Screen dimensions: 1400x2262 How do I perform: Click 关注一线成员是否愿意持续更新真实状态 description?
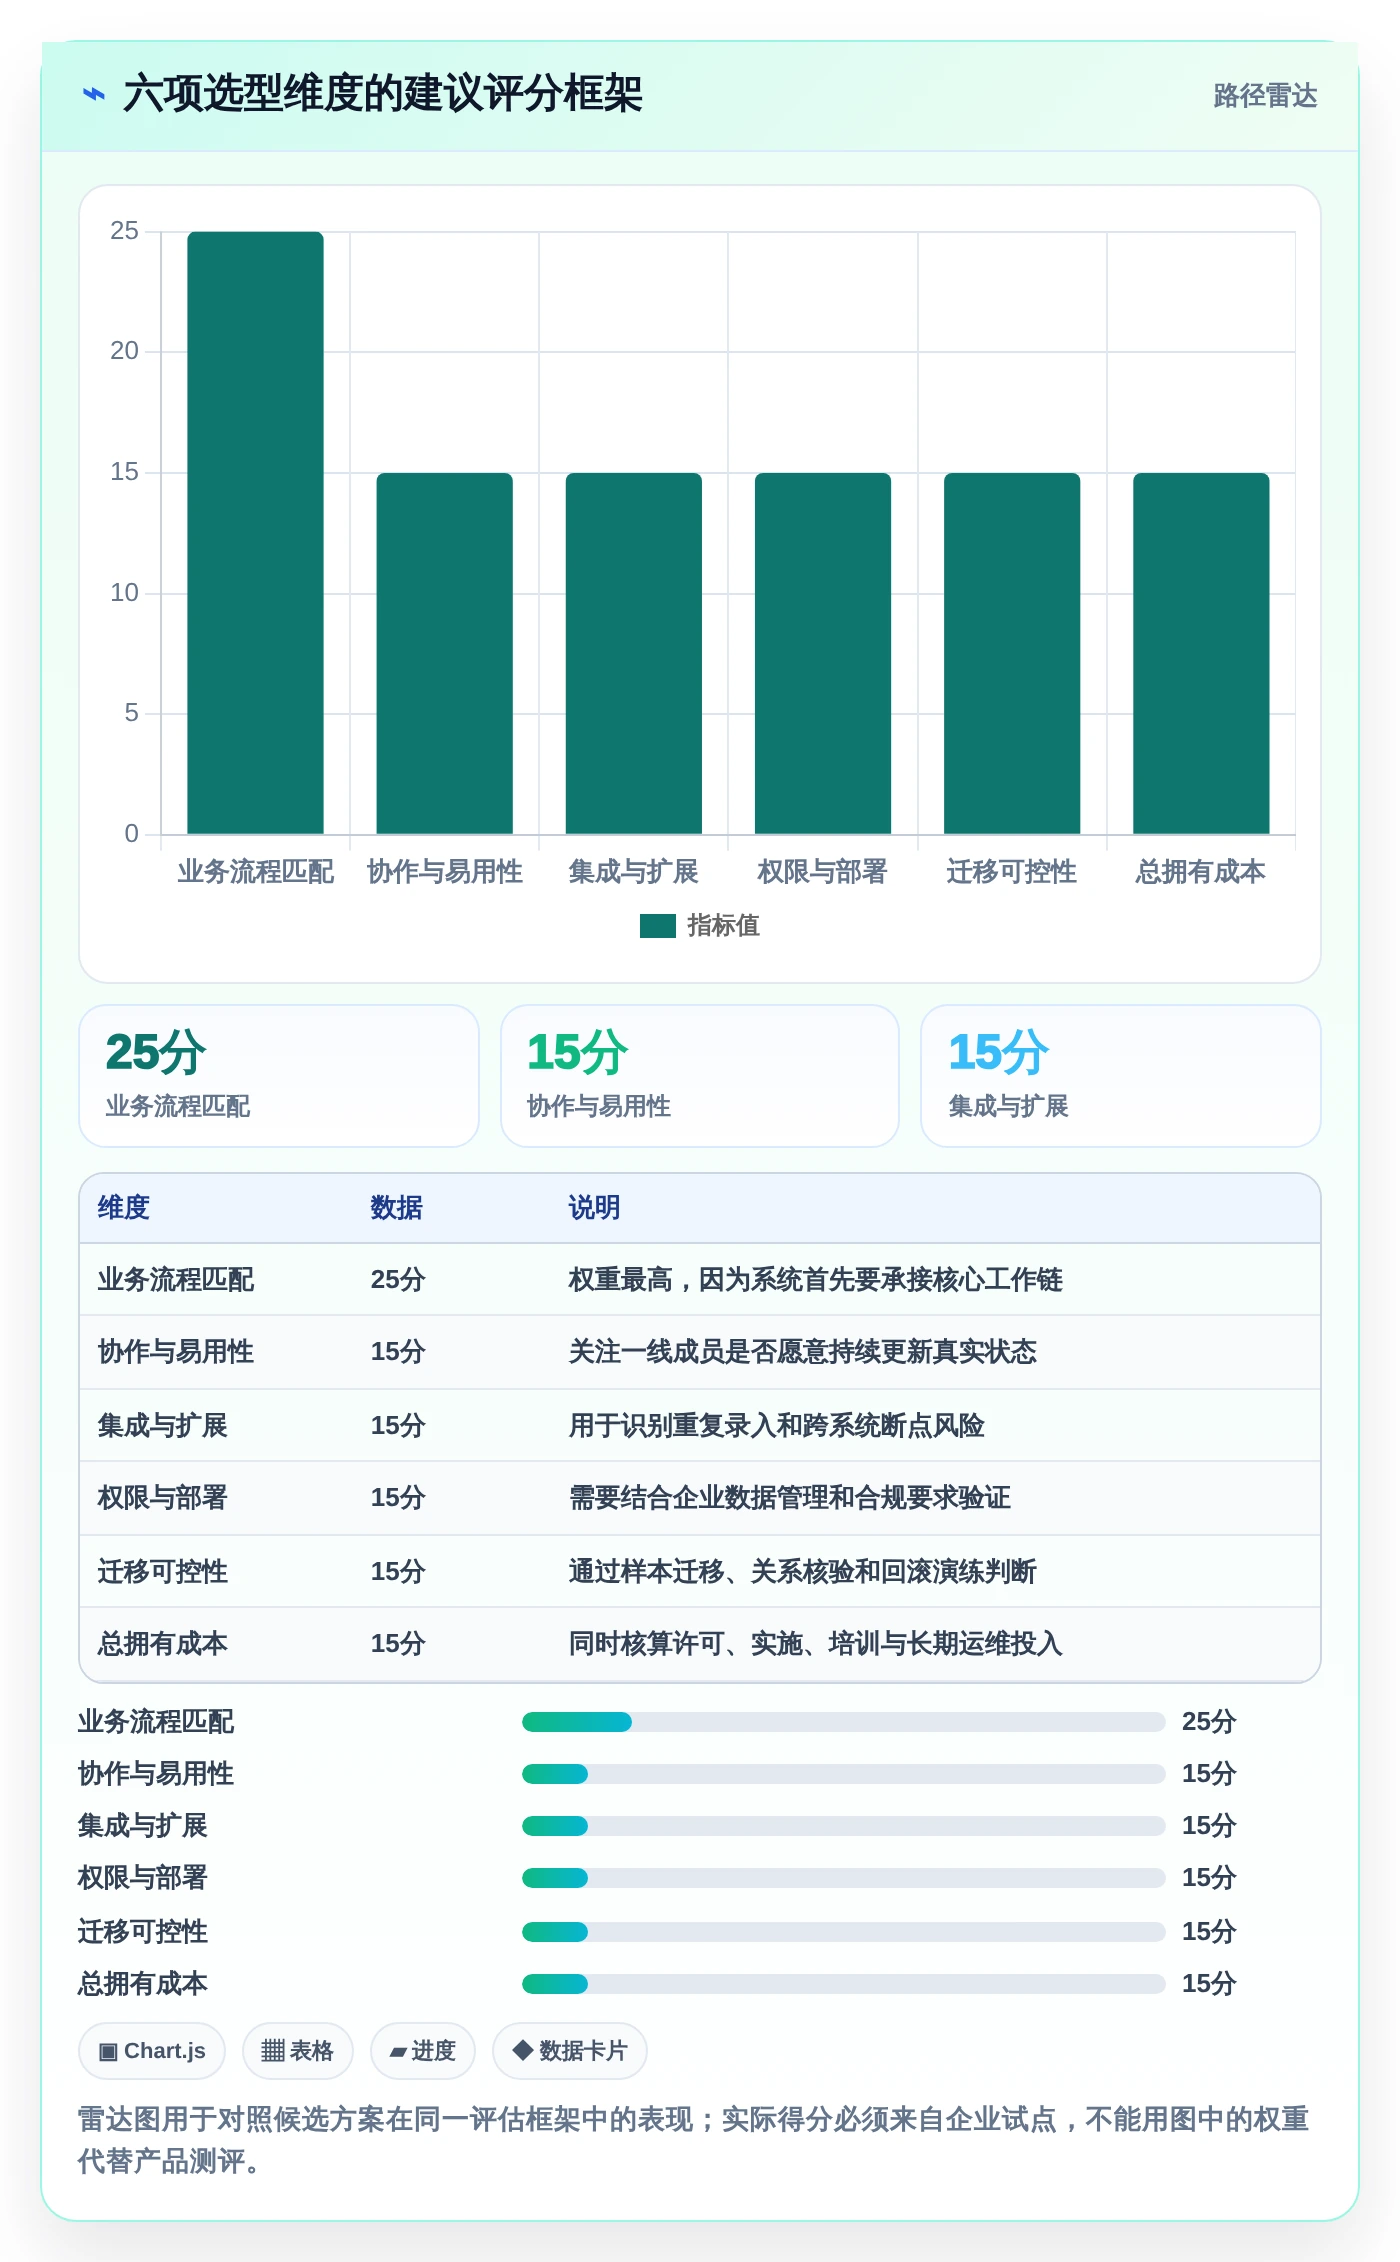point(802,1352)
